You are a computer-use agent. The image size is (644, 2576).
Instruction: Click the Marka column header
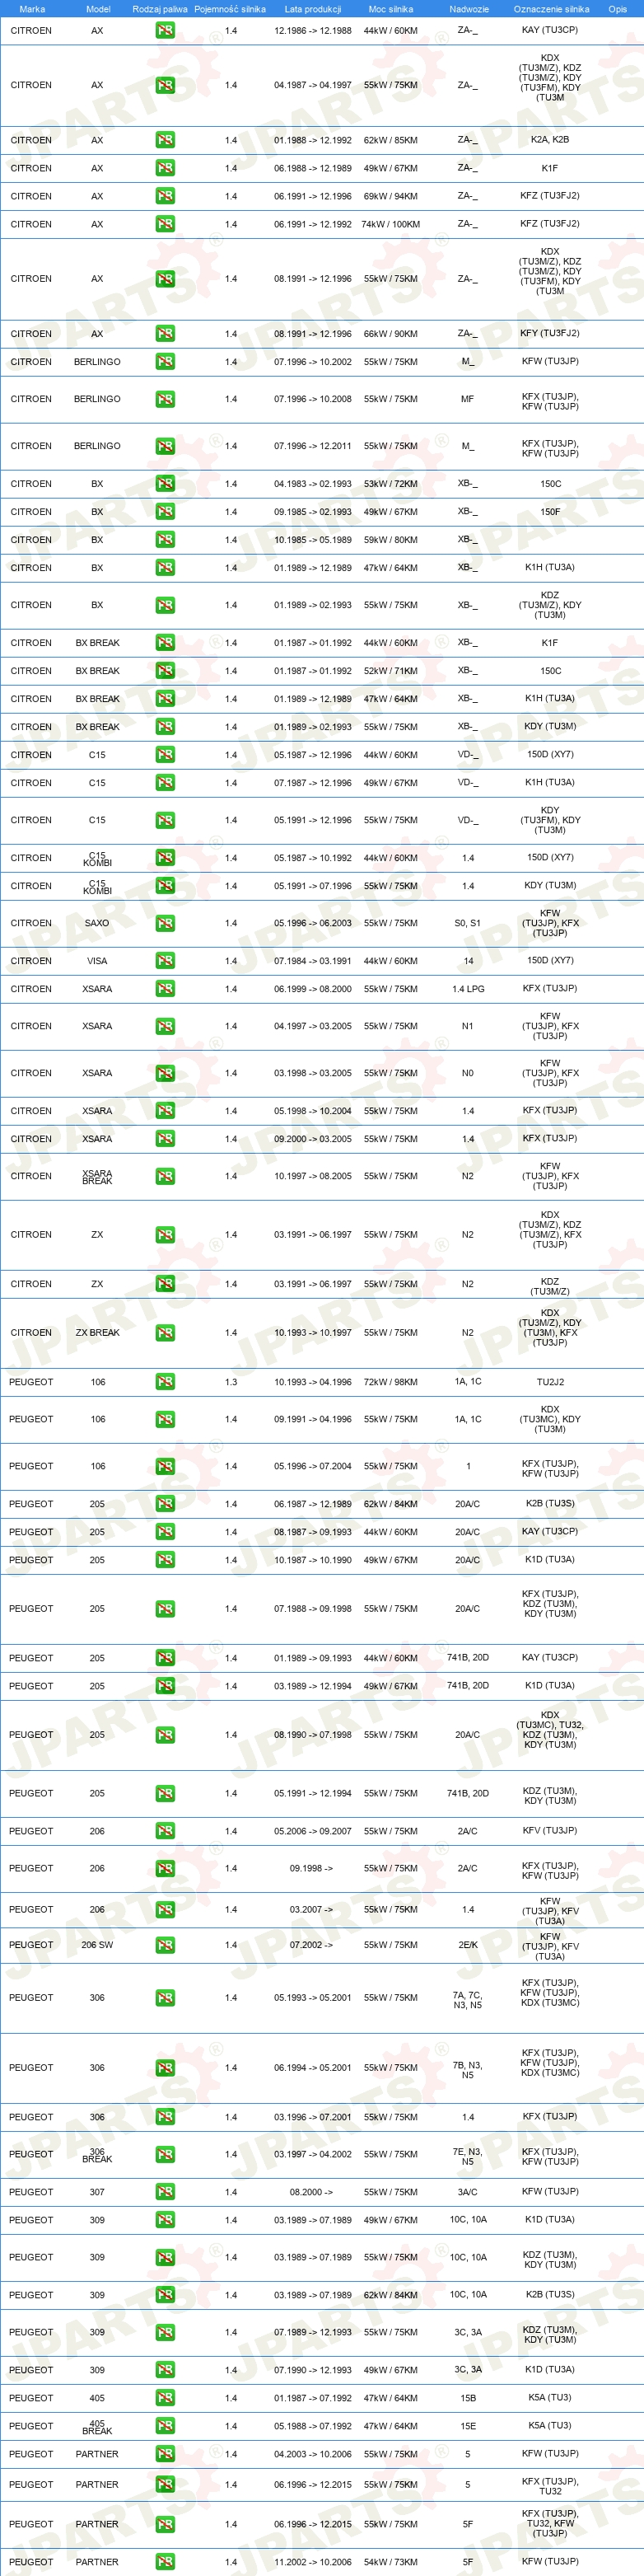[x=32, y=9]
